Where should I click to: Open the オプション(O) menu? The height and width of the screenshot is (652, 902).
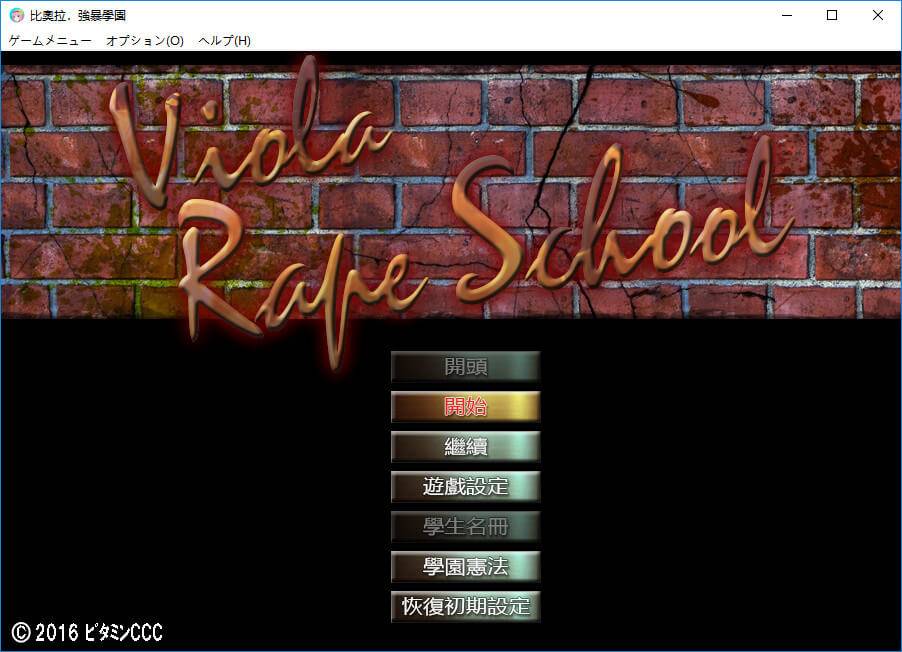tap(145, 41)
